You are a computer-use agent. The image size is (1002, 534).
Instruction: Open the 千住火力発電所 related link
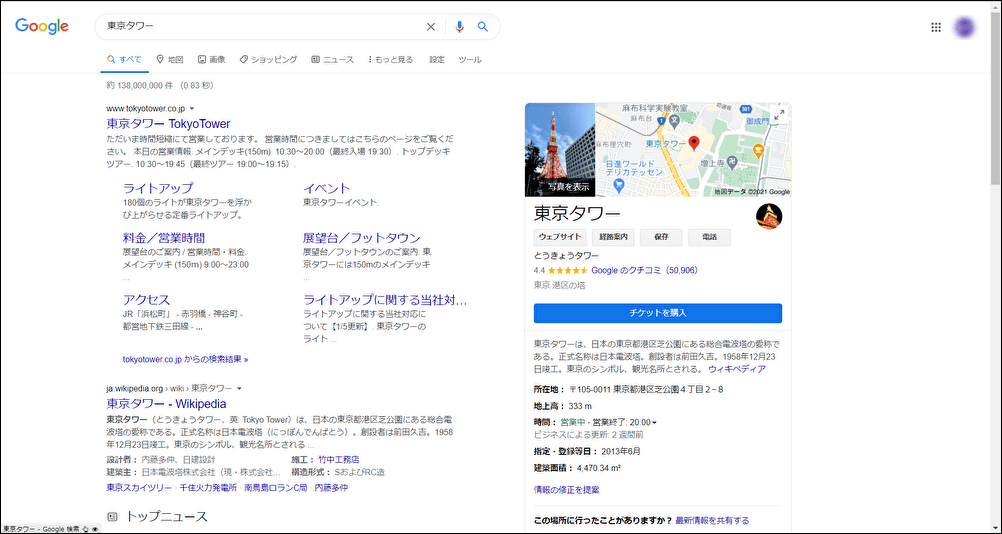208,487
